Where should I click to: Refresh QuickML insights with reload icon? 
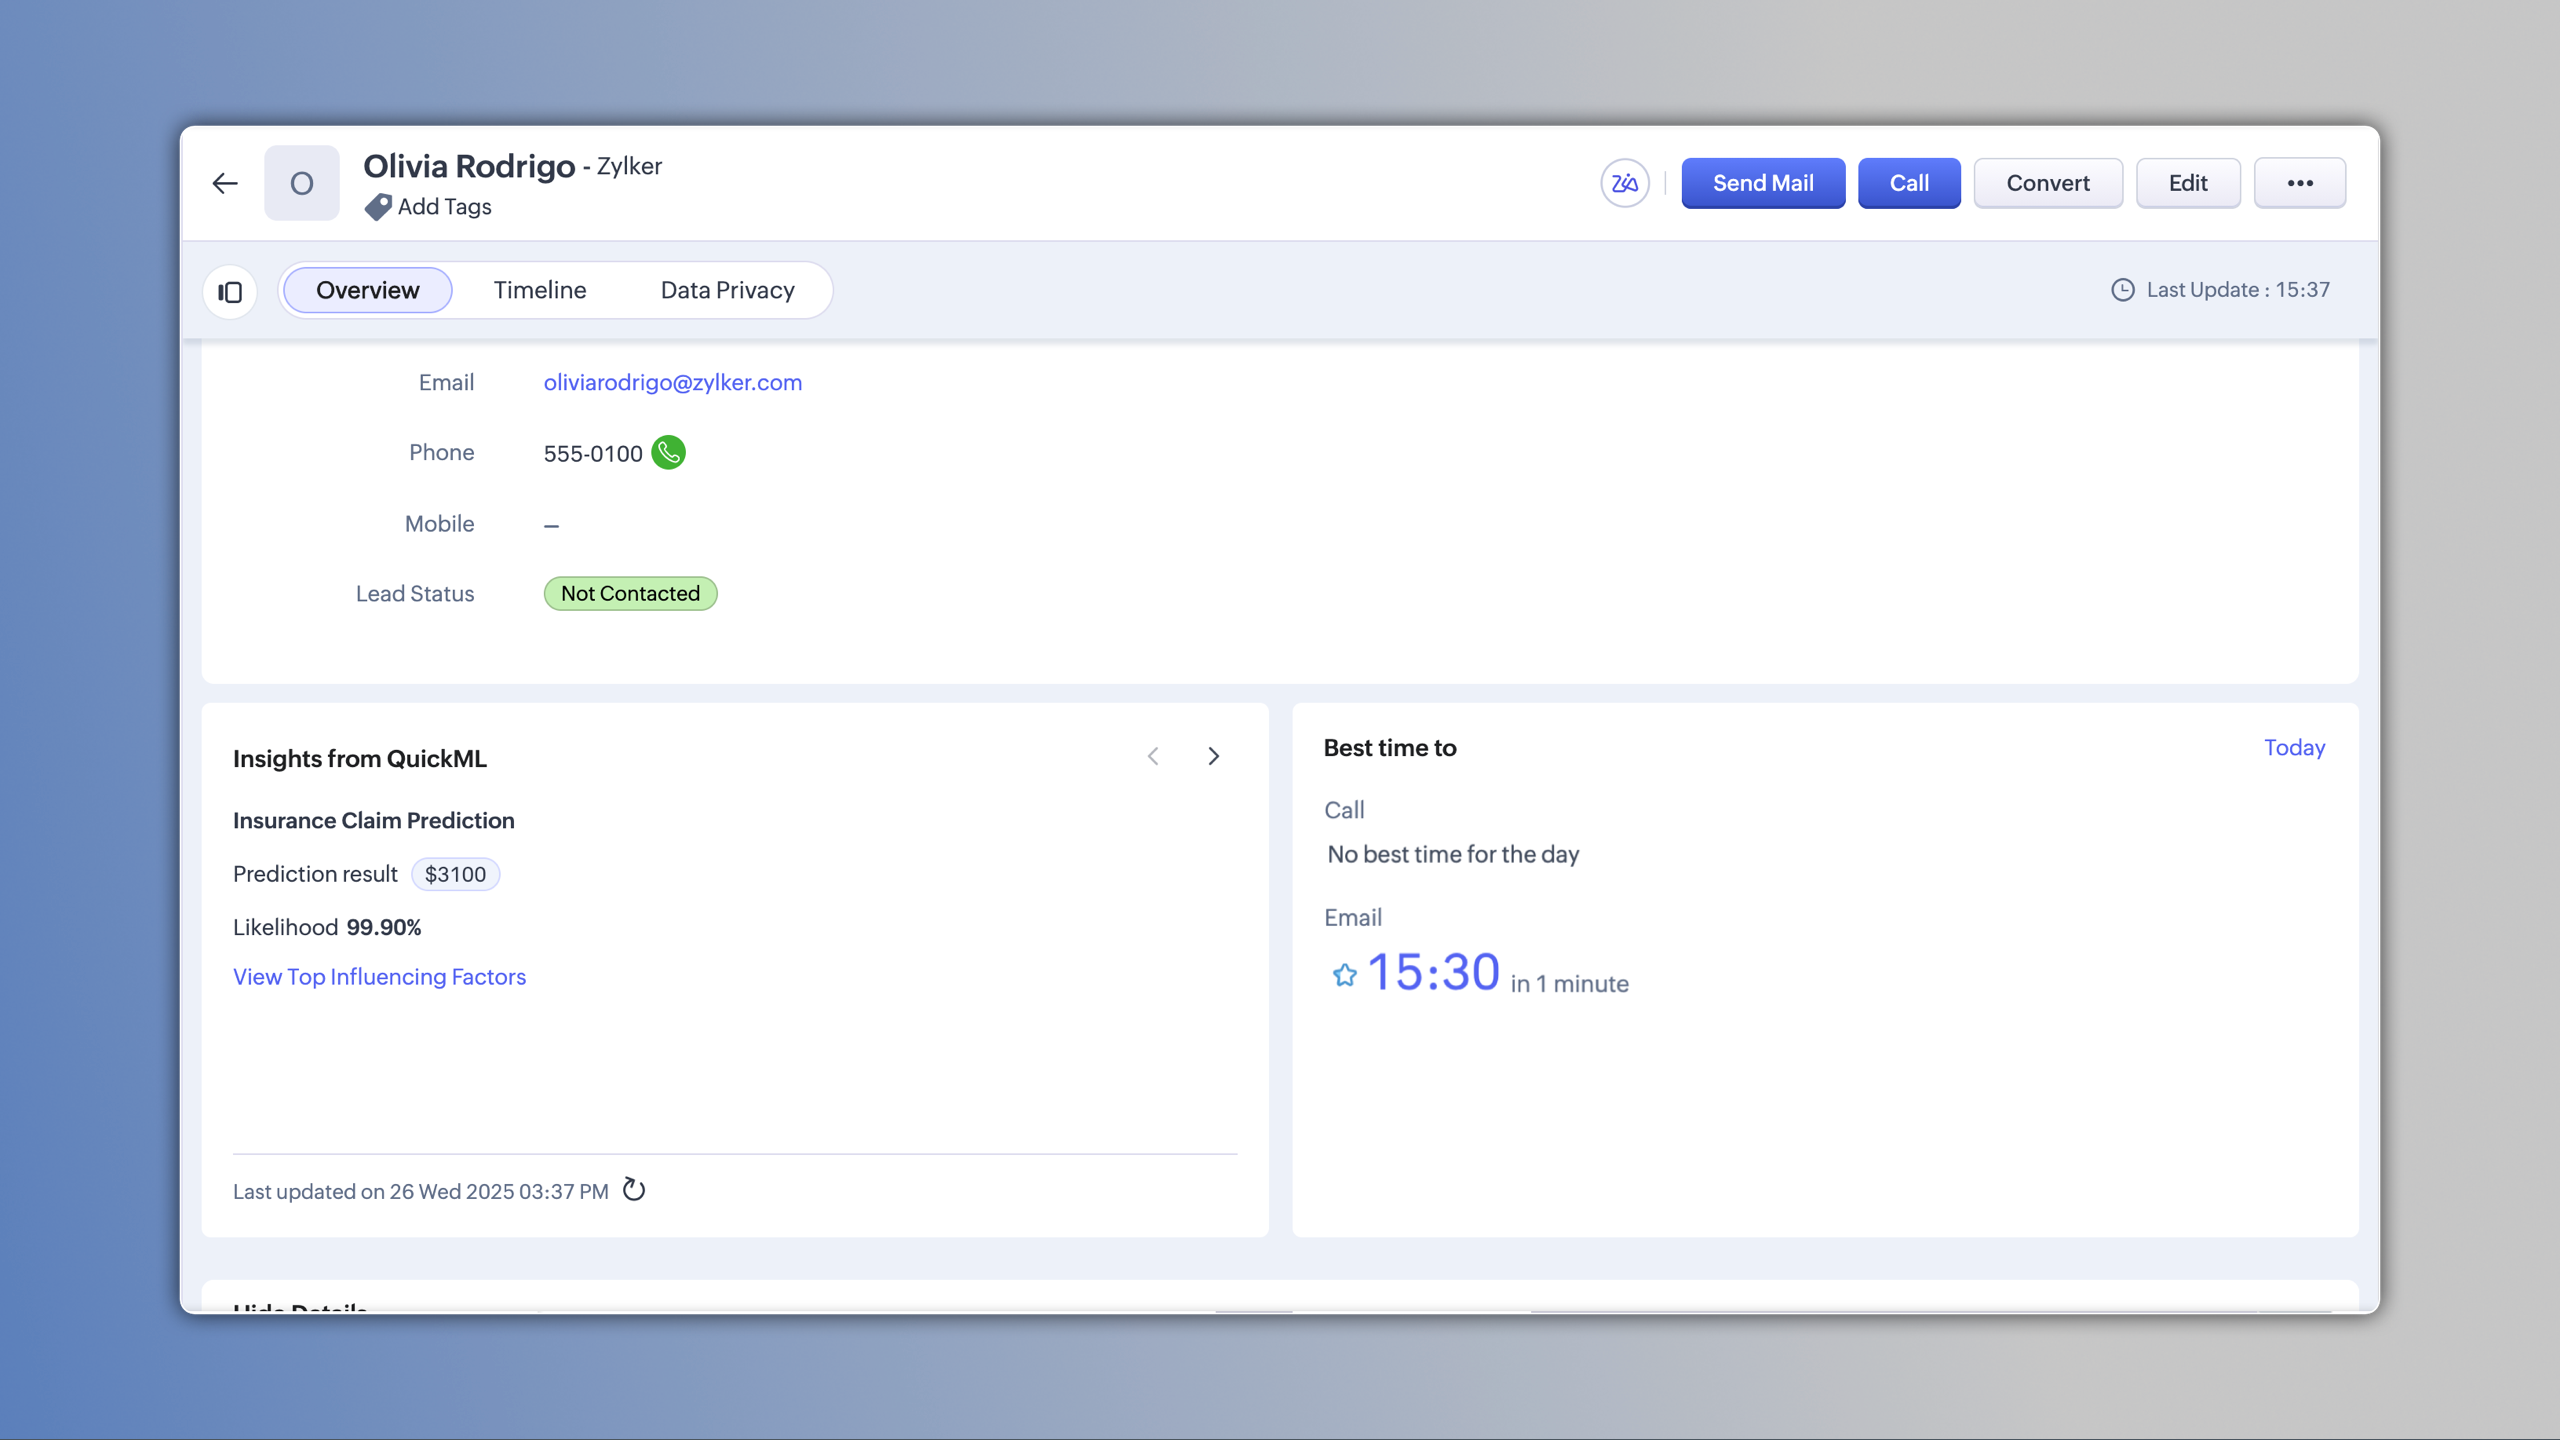coord(634,1190)
